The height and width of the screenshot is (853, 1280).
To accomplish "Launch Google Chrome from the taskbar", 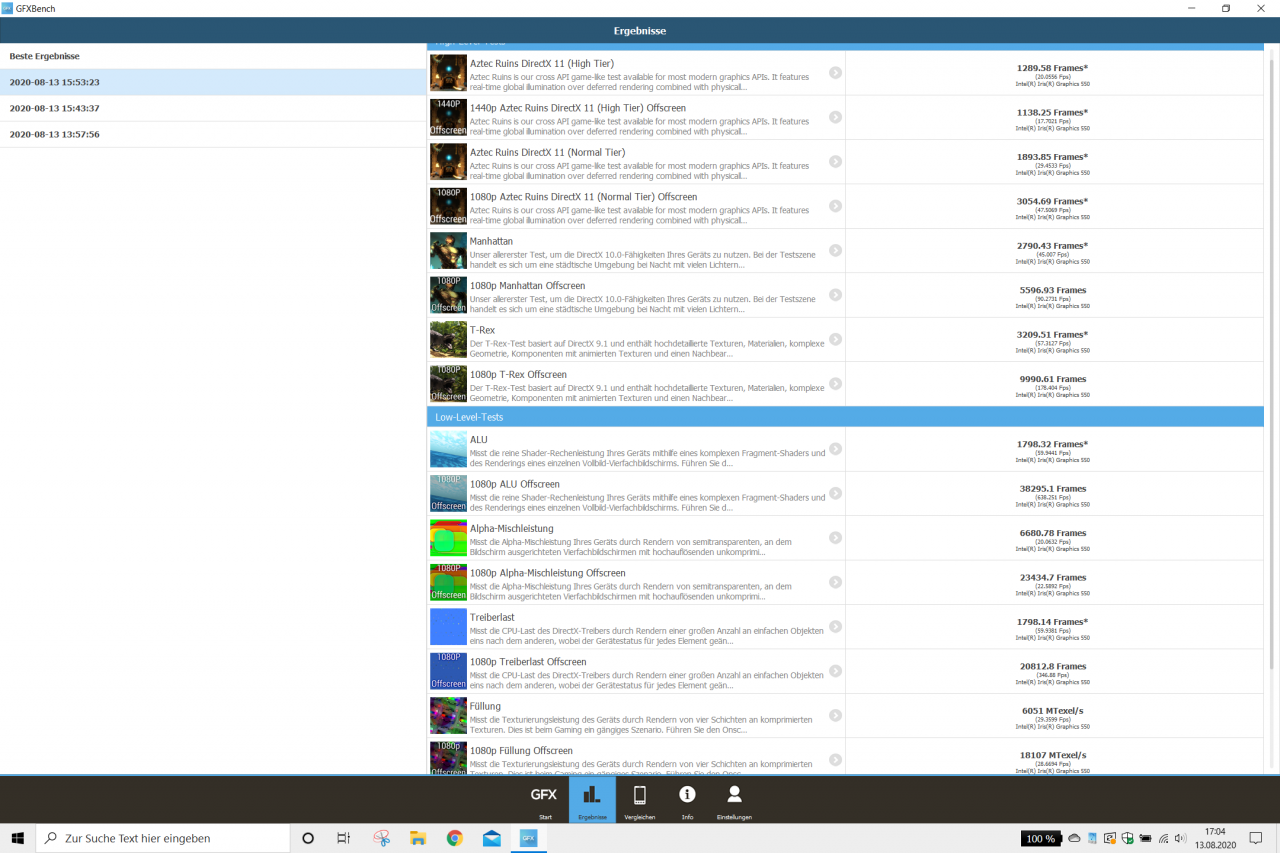I will click(x=455, y=838).
